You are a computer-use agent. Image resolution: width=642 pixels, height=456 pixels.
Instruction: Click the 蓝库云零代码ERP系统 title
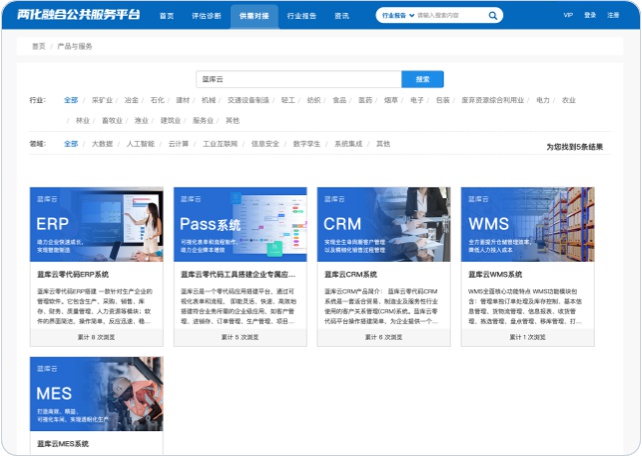73,274
